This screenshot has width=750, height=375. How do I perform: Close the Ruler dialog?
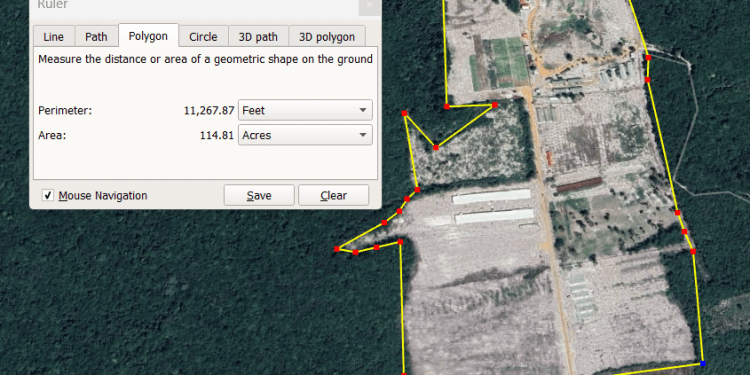pyautogui.click(x=369, y=6)
